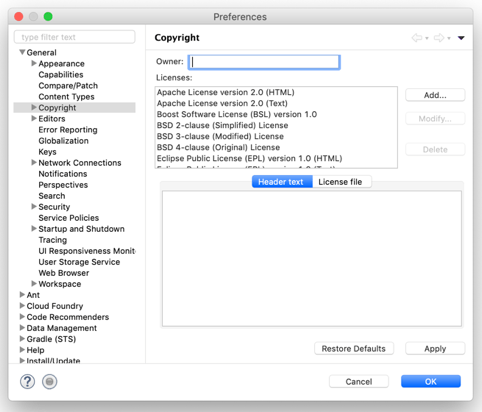Viewport: 482px width, 412px height.
Task: Click the type filter text box
Action: pos(75,37)
